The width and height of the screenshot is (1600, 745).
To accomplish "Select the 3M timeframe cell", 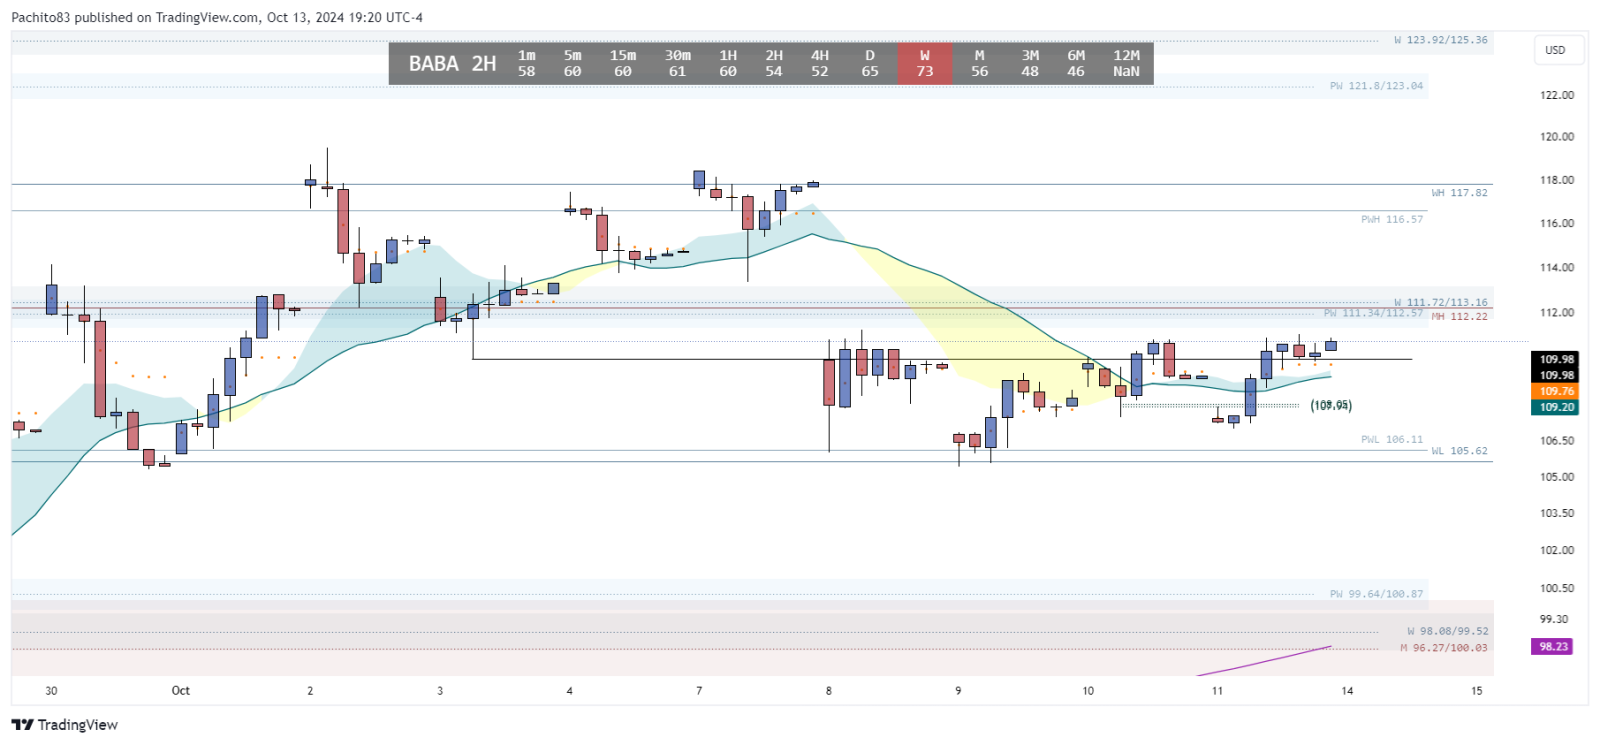I will coord(1030,63).
